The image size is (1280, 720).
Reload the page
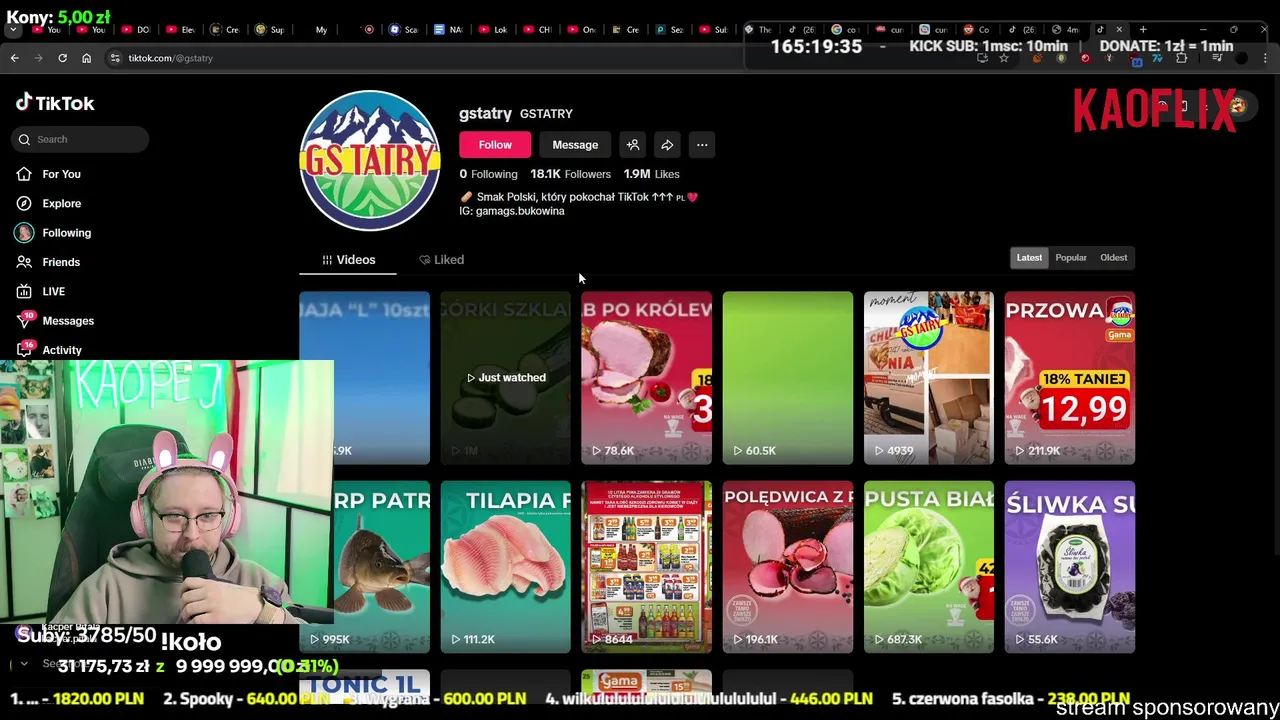62,58
